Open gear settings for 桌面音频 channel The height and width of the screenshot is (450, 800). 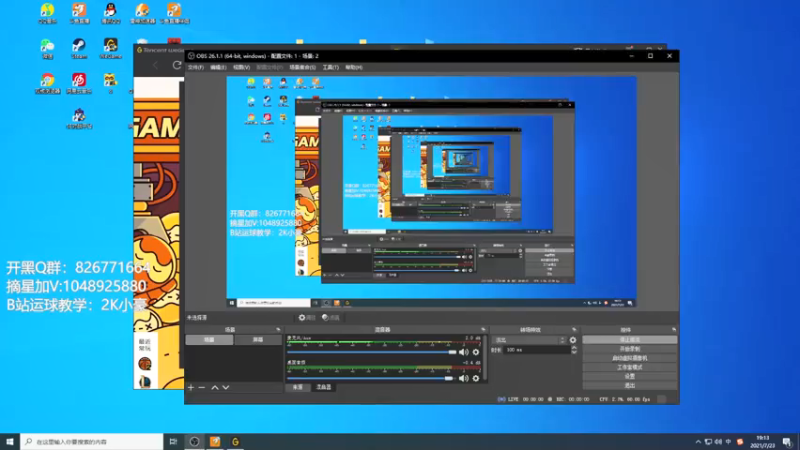coord(476,378)
